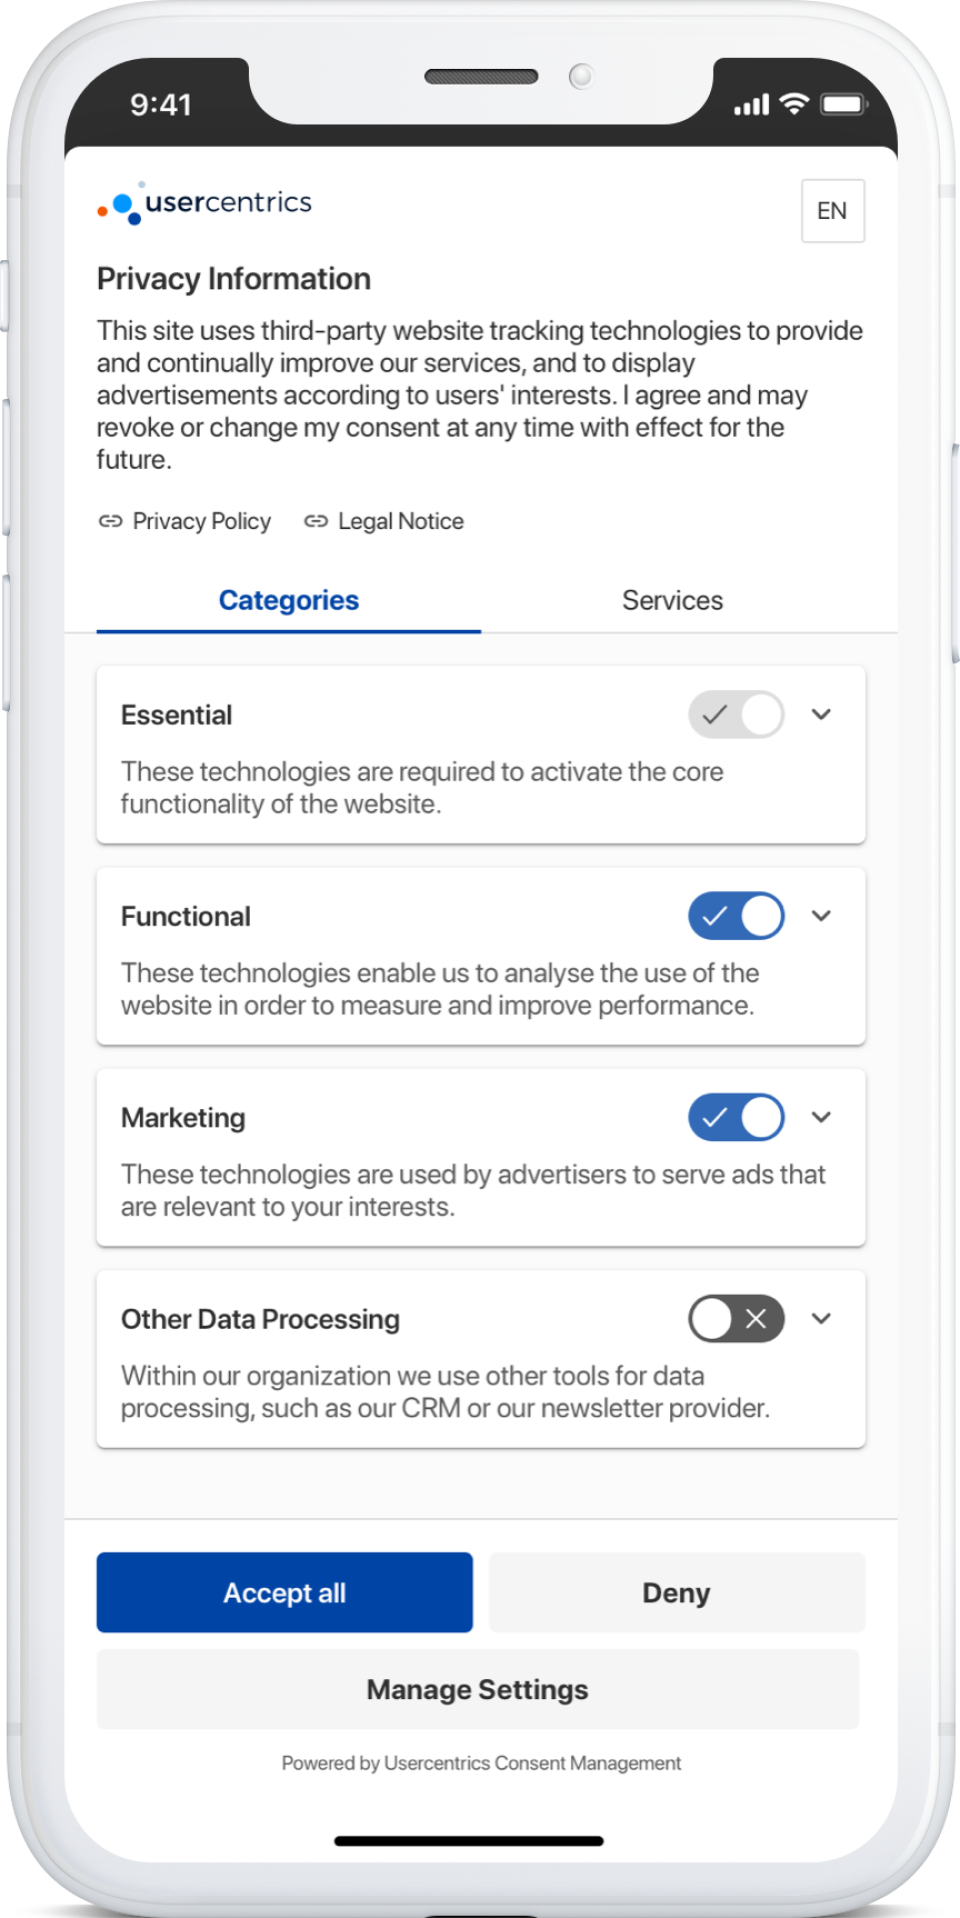This screenshot has width=960, height=1918.
Task: Expand the Marketing category details
Action: click(x=822, y=1117)
